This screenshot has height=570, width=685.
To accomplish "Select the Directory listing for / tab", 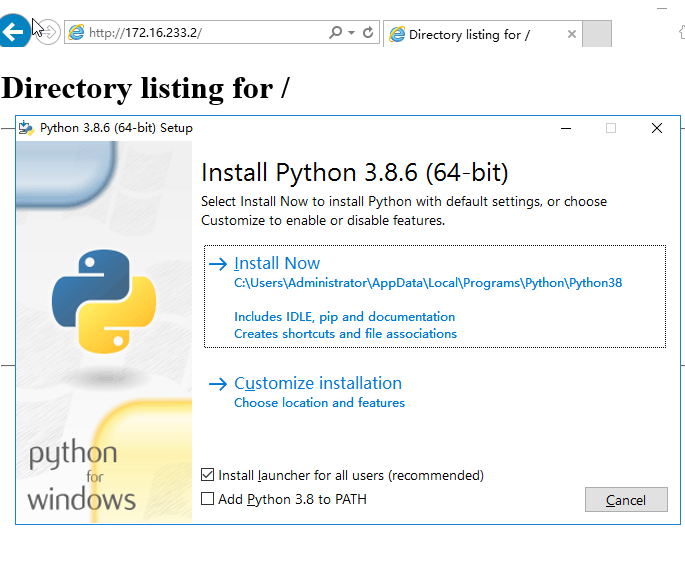I will pos(469,34).
